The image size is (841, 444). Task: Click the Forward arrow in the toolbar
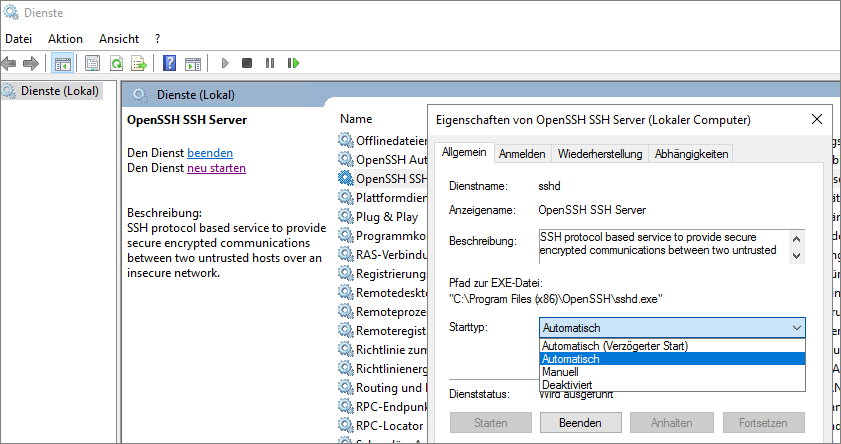point(31,63)
